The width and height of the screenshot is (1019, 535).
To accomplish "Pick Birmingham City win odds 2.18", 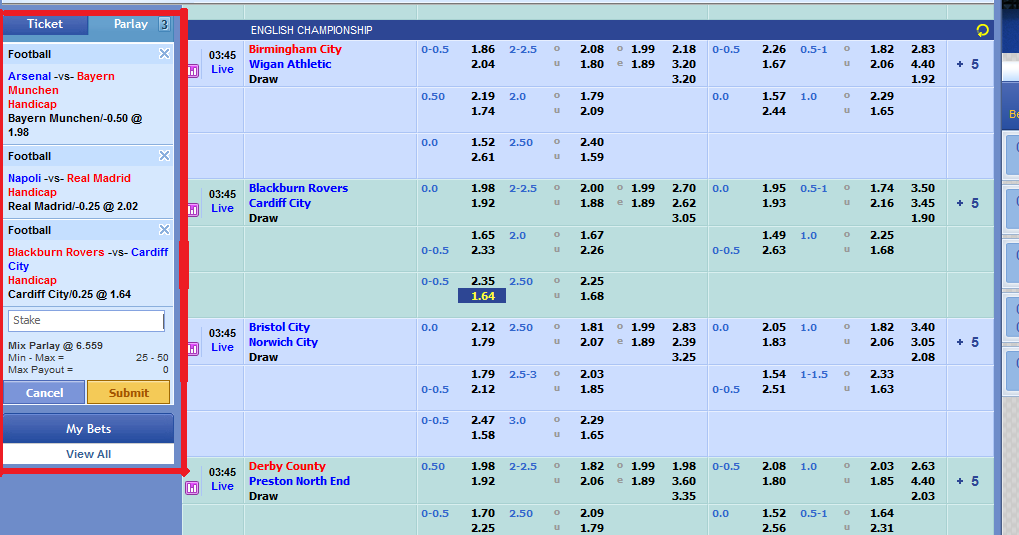I will coord(684,49).
